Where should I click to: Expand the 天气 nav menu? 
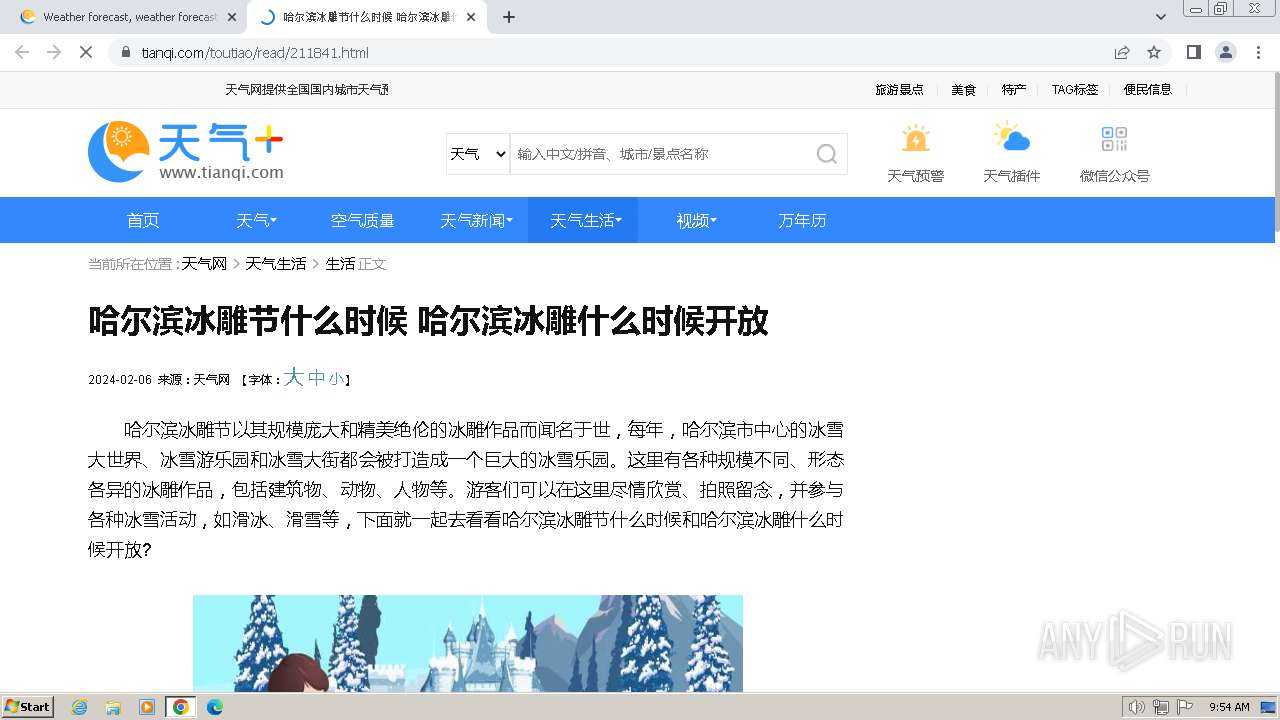tap(256, 220)
